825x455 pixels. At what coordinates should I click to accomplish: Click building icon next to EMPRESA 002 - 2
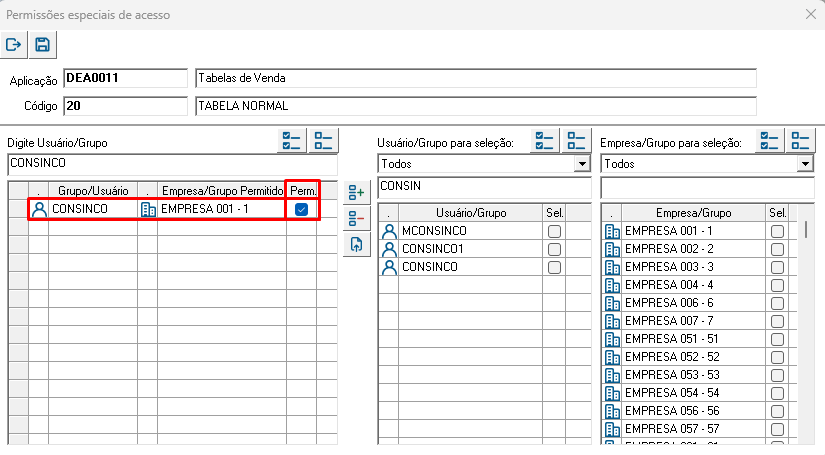click(x=612, y=249)
